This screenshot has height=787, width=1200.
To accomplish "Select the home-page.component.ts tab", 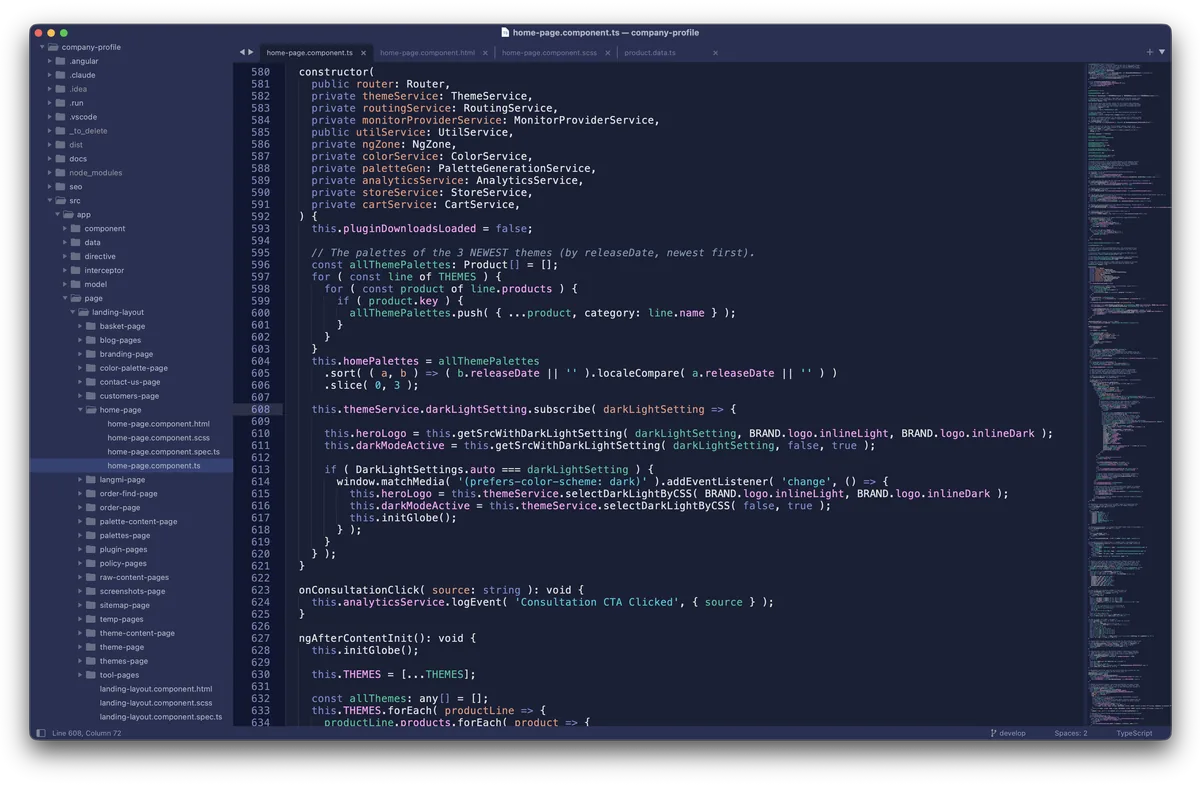I will pyautogui.click(x=309, y=53).
